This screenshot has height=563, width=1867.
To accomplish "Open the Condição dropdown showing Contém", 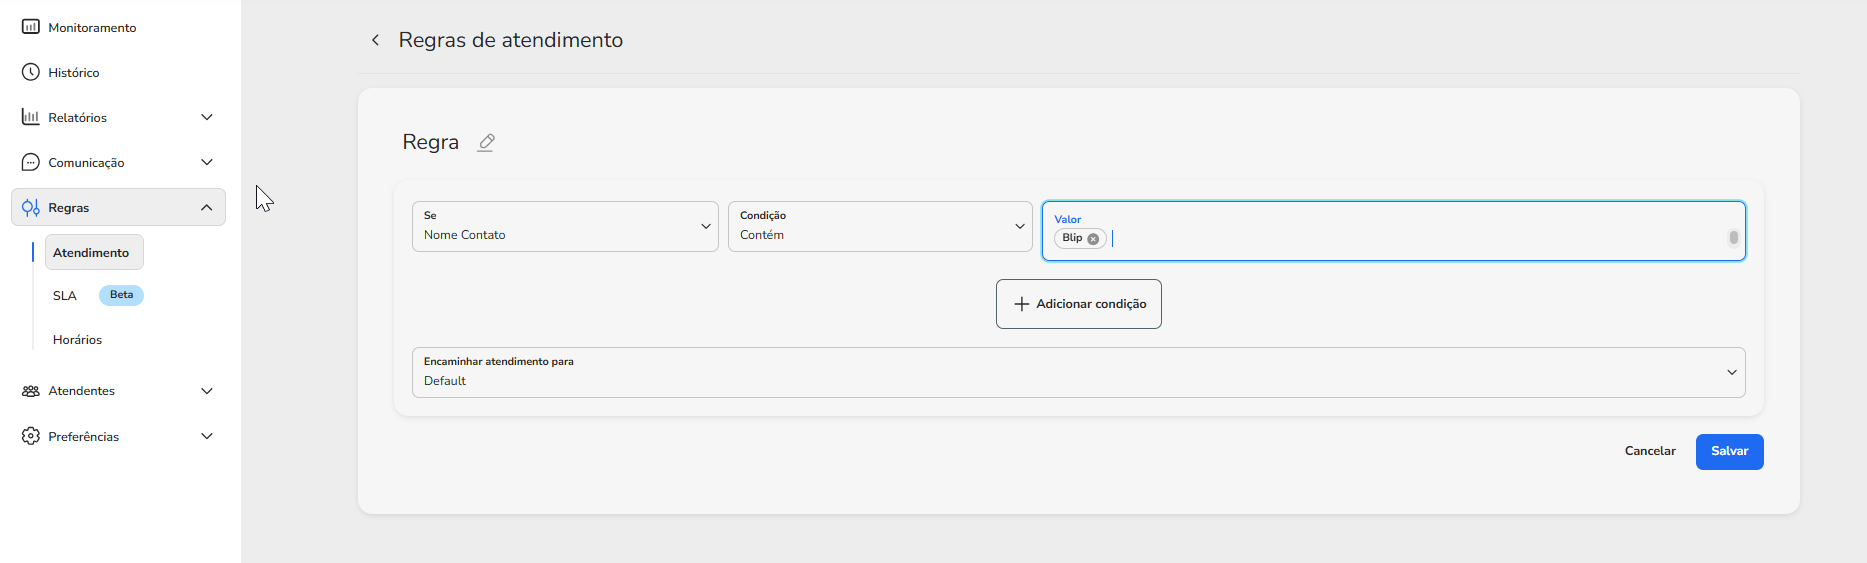I will 880,226.
